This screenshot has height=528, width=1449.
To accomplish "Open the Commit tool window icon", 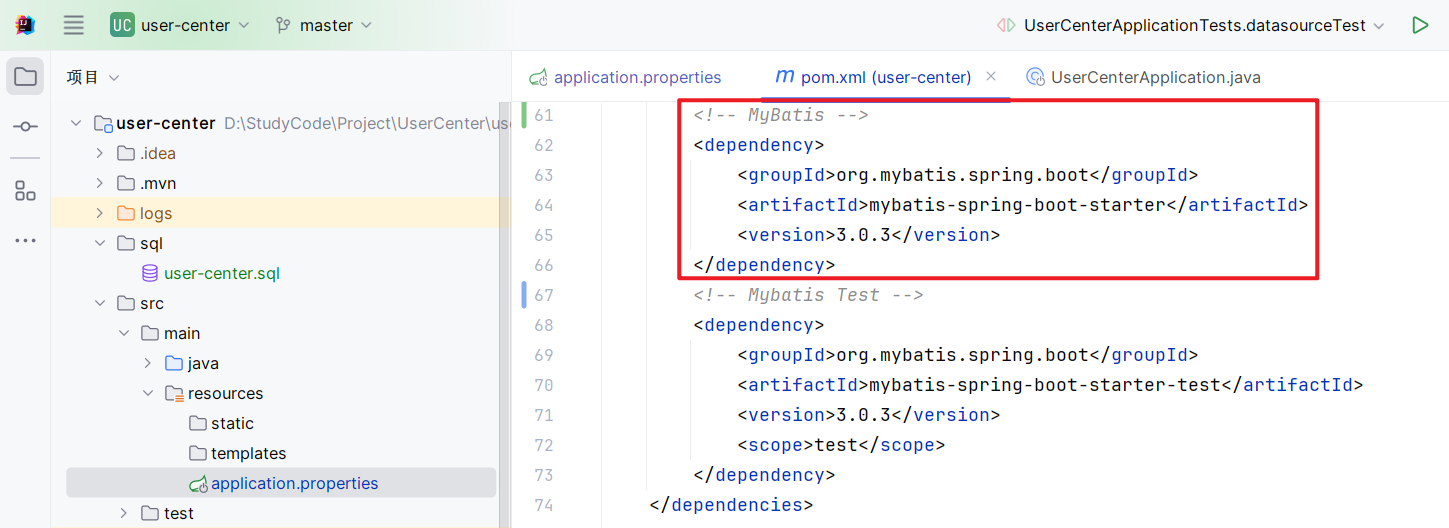I will coord(25,127).
